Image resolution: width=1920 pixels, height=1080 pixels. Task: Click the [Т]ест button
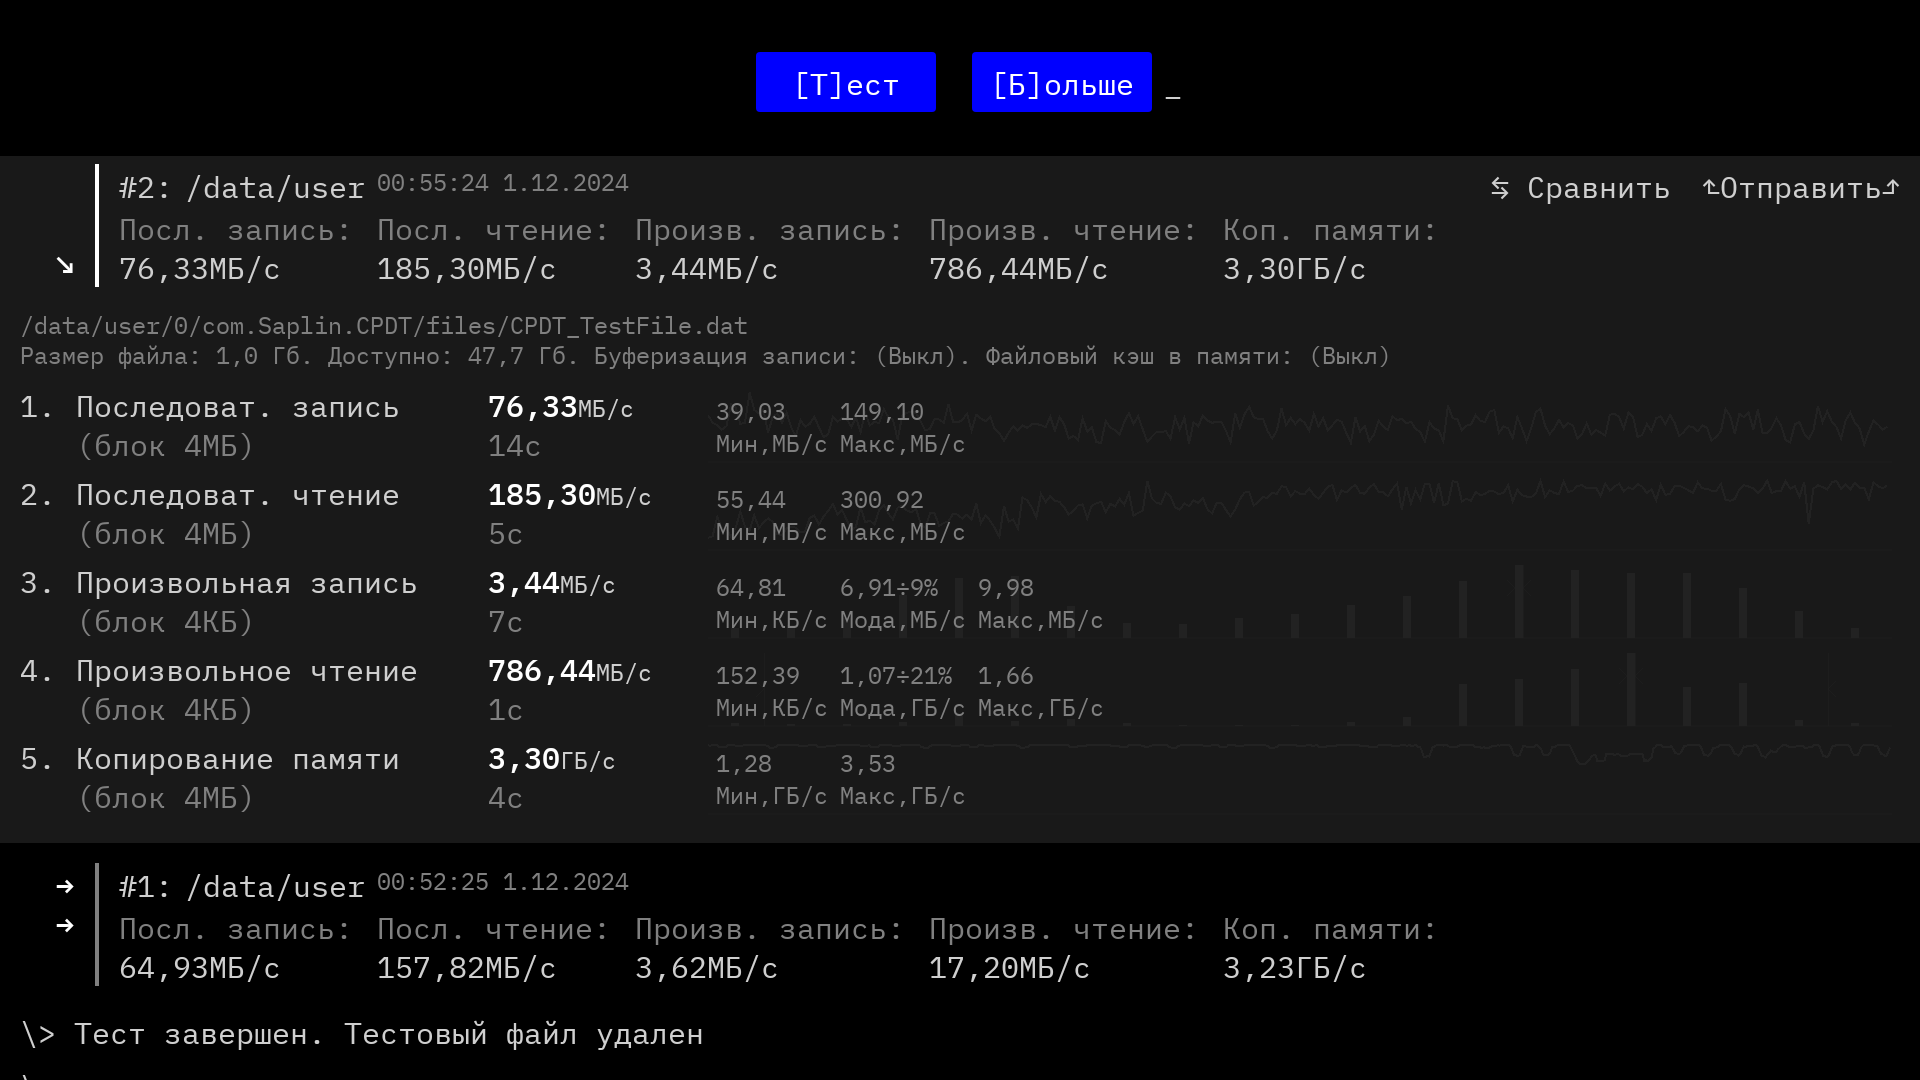845,83
